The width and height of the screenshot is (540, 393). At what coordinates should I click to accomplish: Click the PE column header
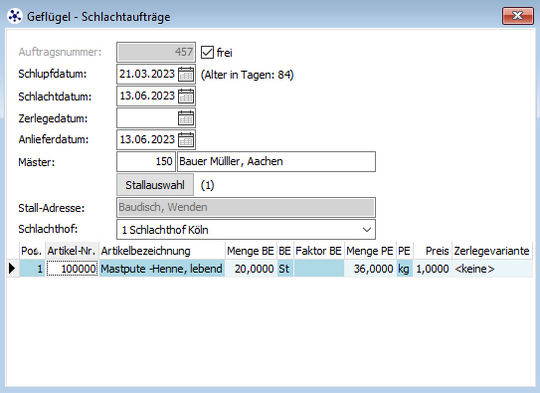[405, 251]
